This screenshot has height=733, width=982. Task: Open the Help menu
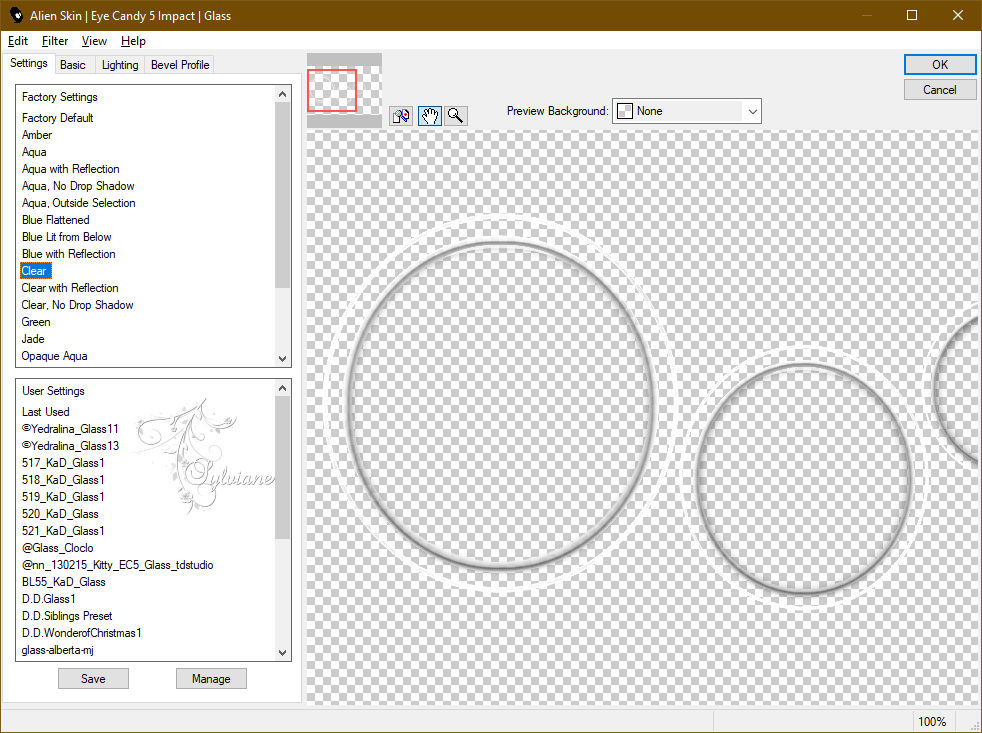[133, 41]
